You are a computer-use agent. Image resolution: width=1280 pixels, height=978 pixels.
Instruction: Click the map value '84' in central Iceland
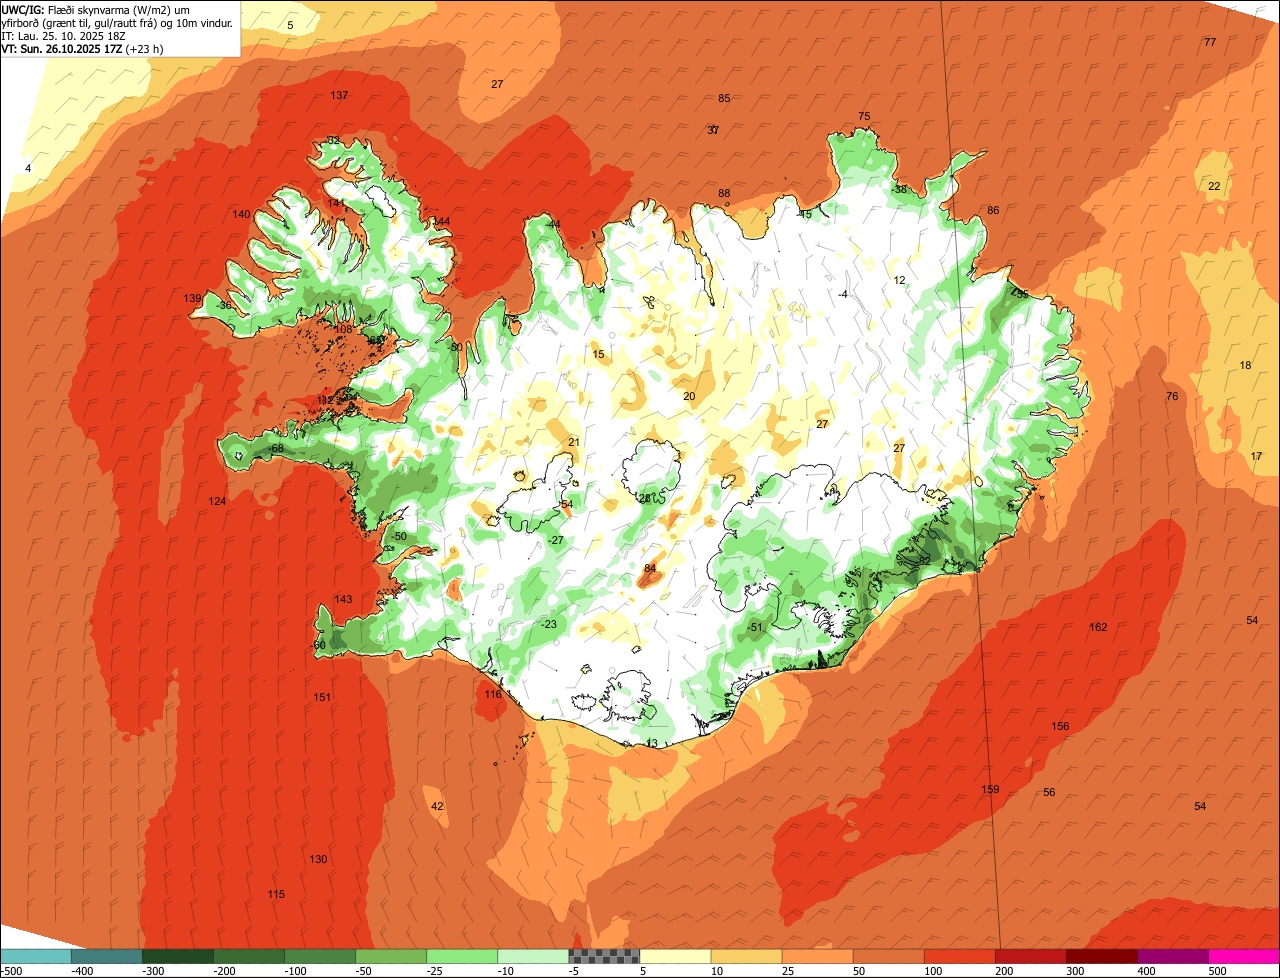click(x=650, y=568)
